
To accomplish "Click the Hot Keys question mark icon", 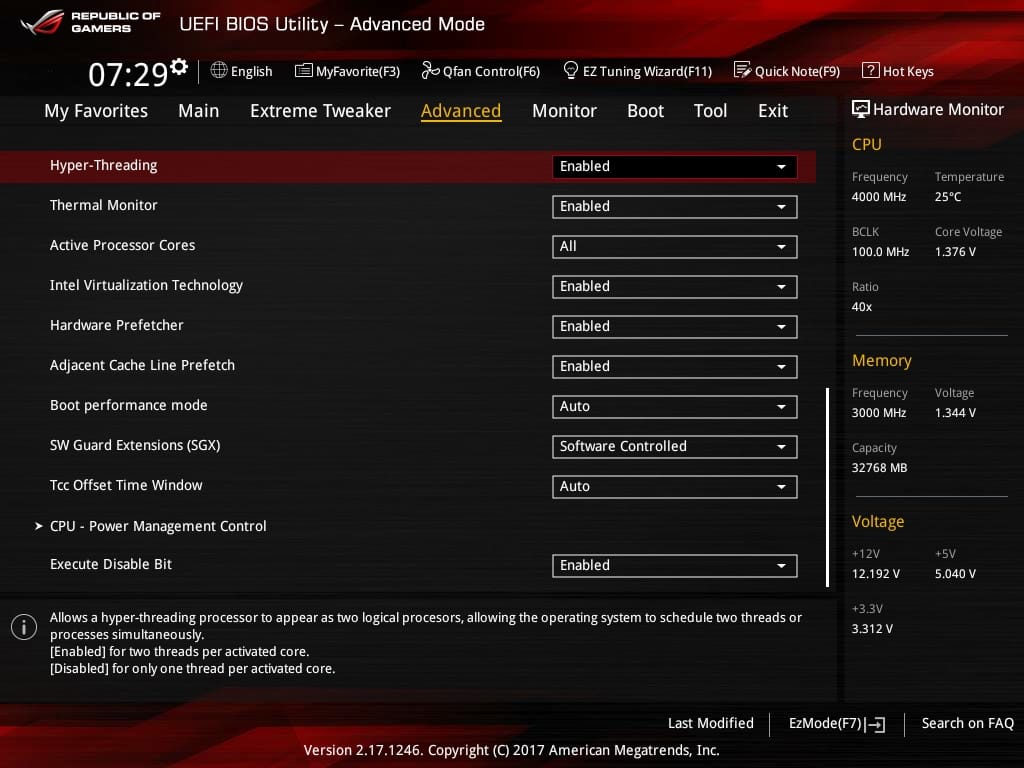I will [x=870, y=71].
